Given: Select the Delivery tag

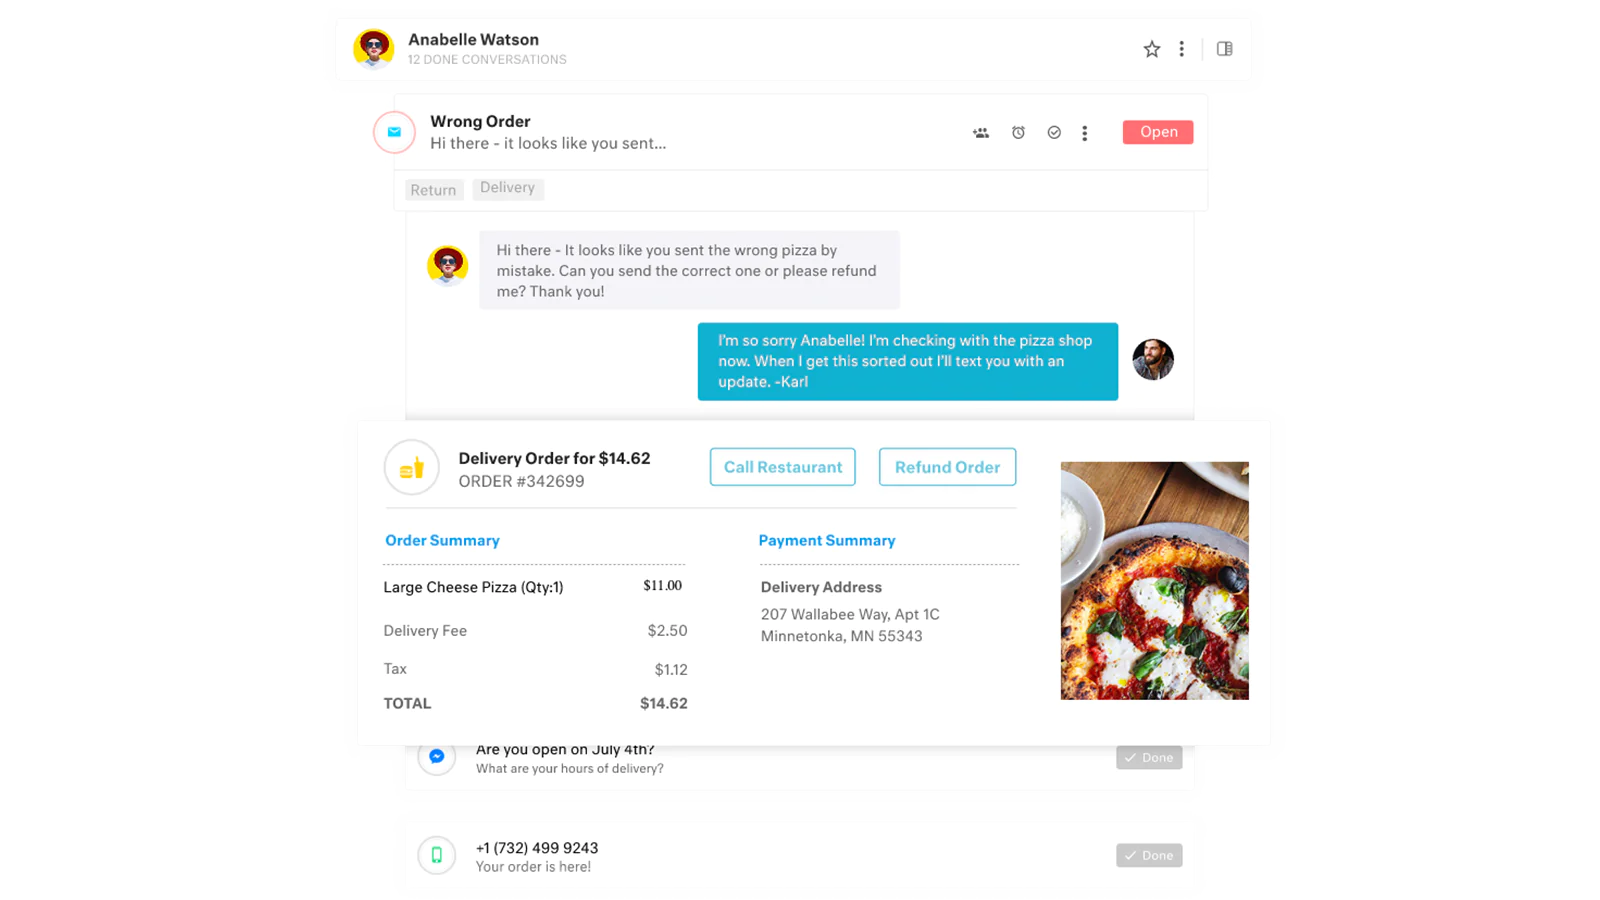Looking at the screenshot, I should [x=507, y=188].
